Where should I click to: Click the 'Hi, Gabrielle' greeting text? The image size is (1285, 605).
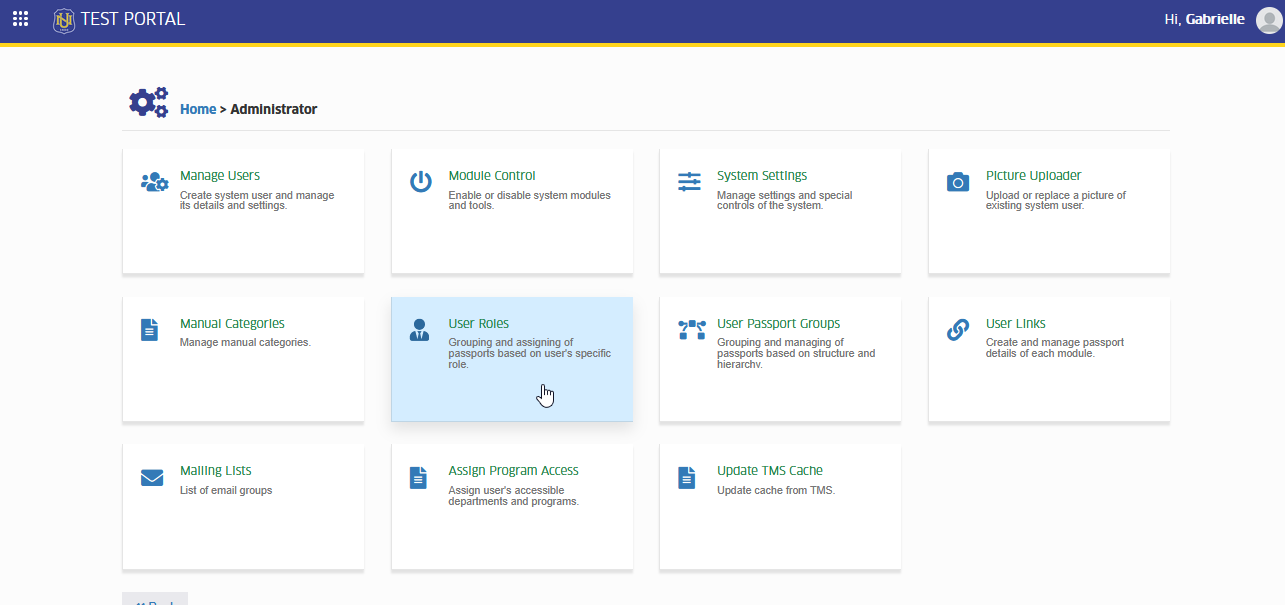pyautogui.click(x=1205, y=20)
